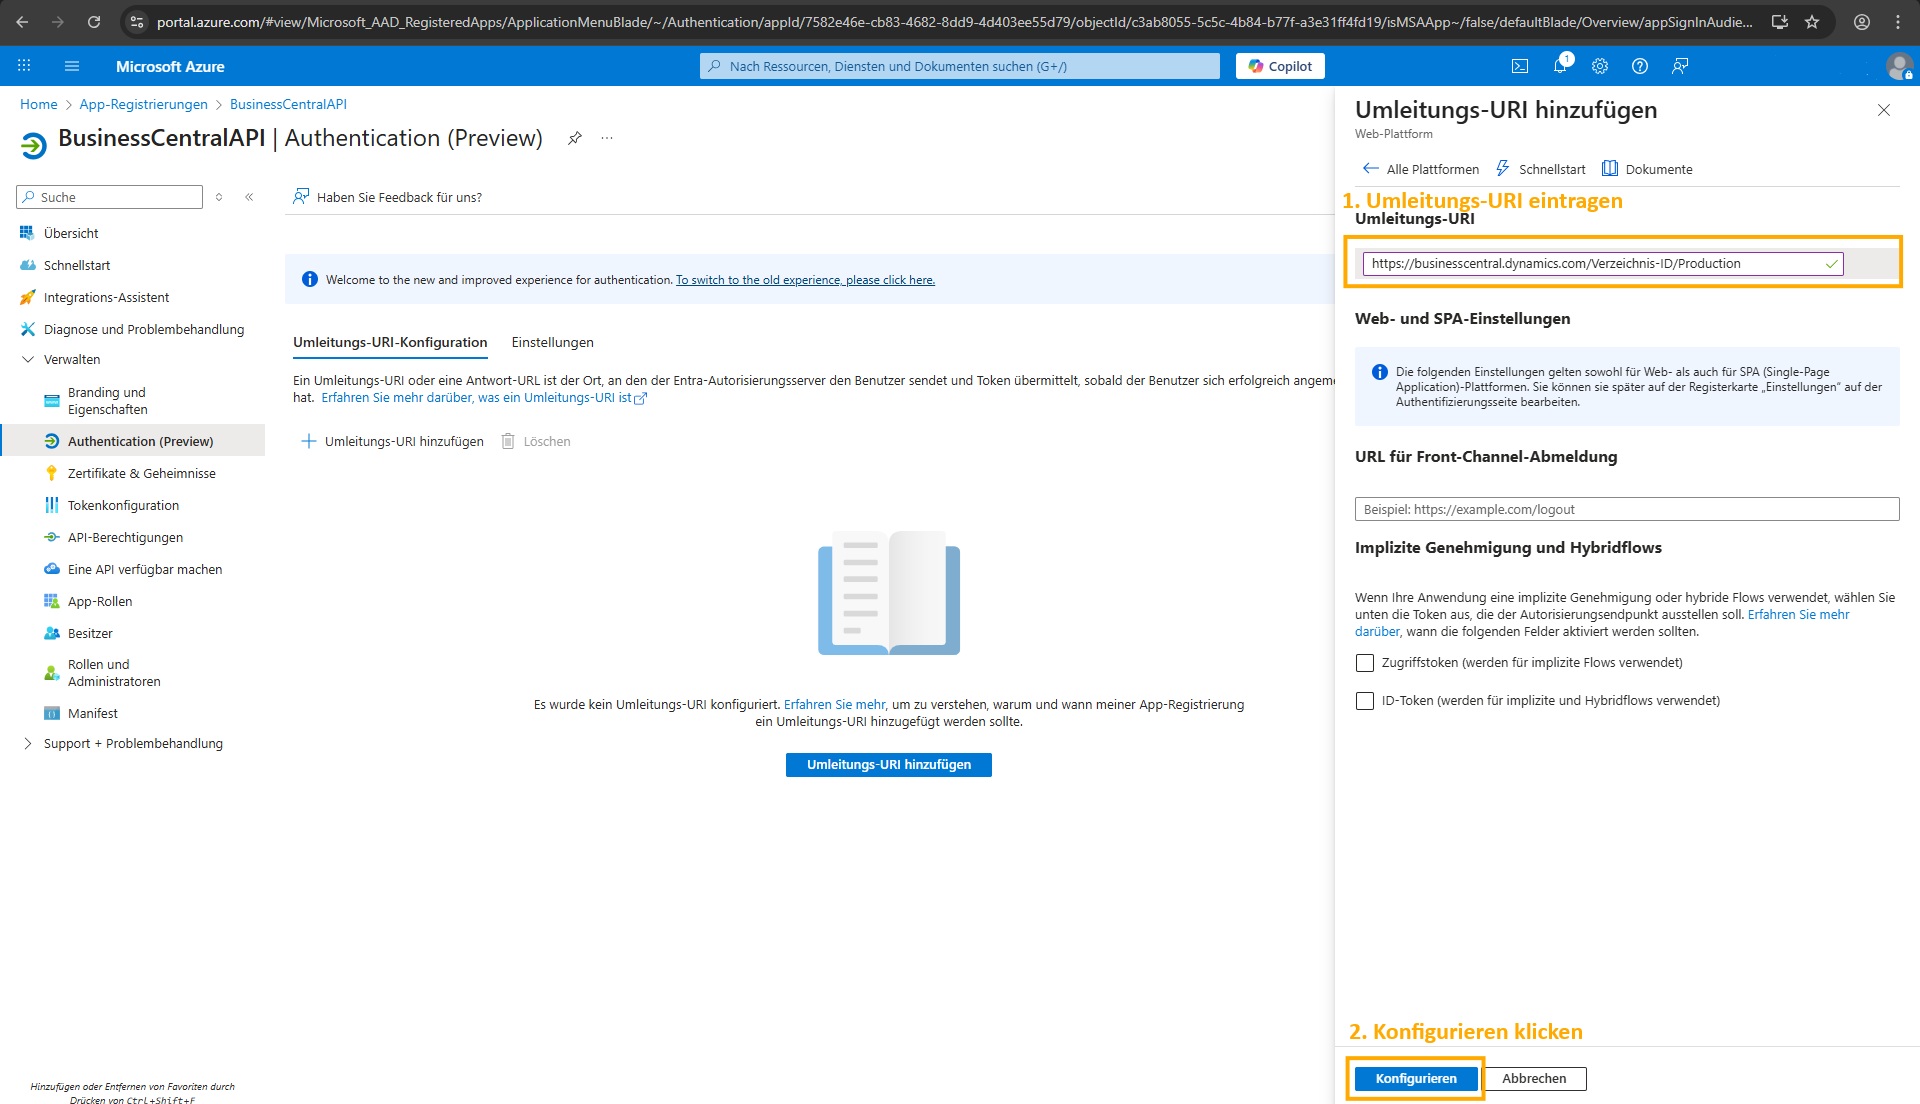
Task: Open more options ellipsis beside the title
Action: [x=607, y=138]
